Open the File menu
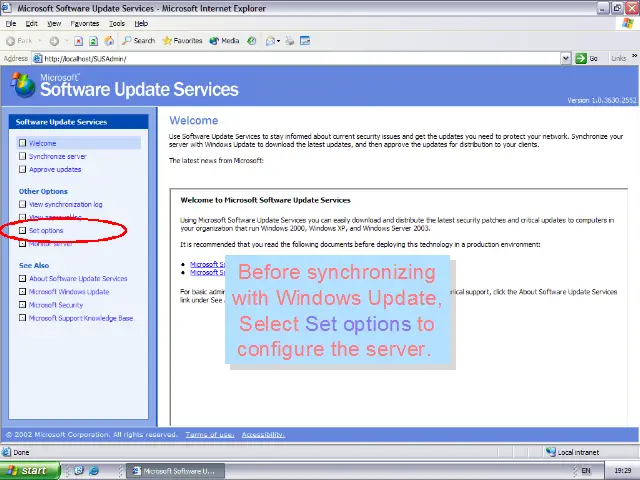The image size is (640, 480). click(x=11, y=24)
